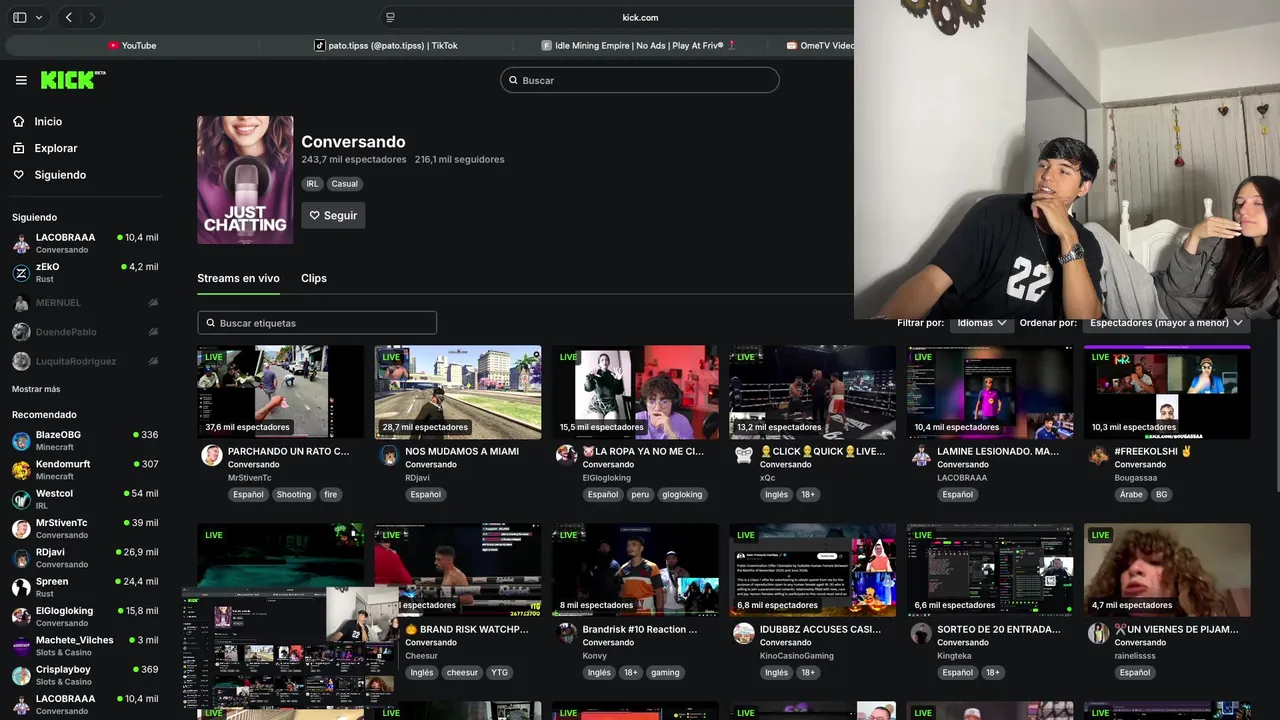Select the Streams en vivo tab

tap(238, 278)
